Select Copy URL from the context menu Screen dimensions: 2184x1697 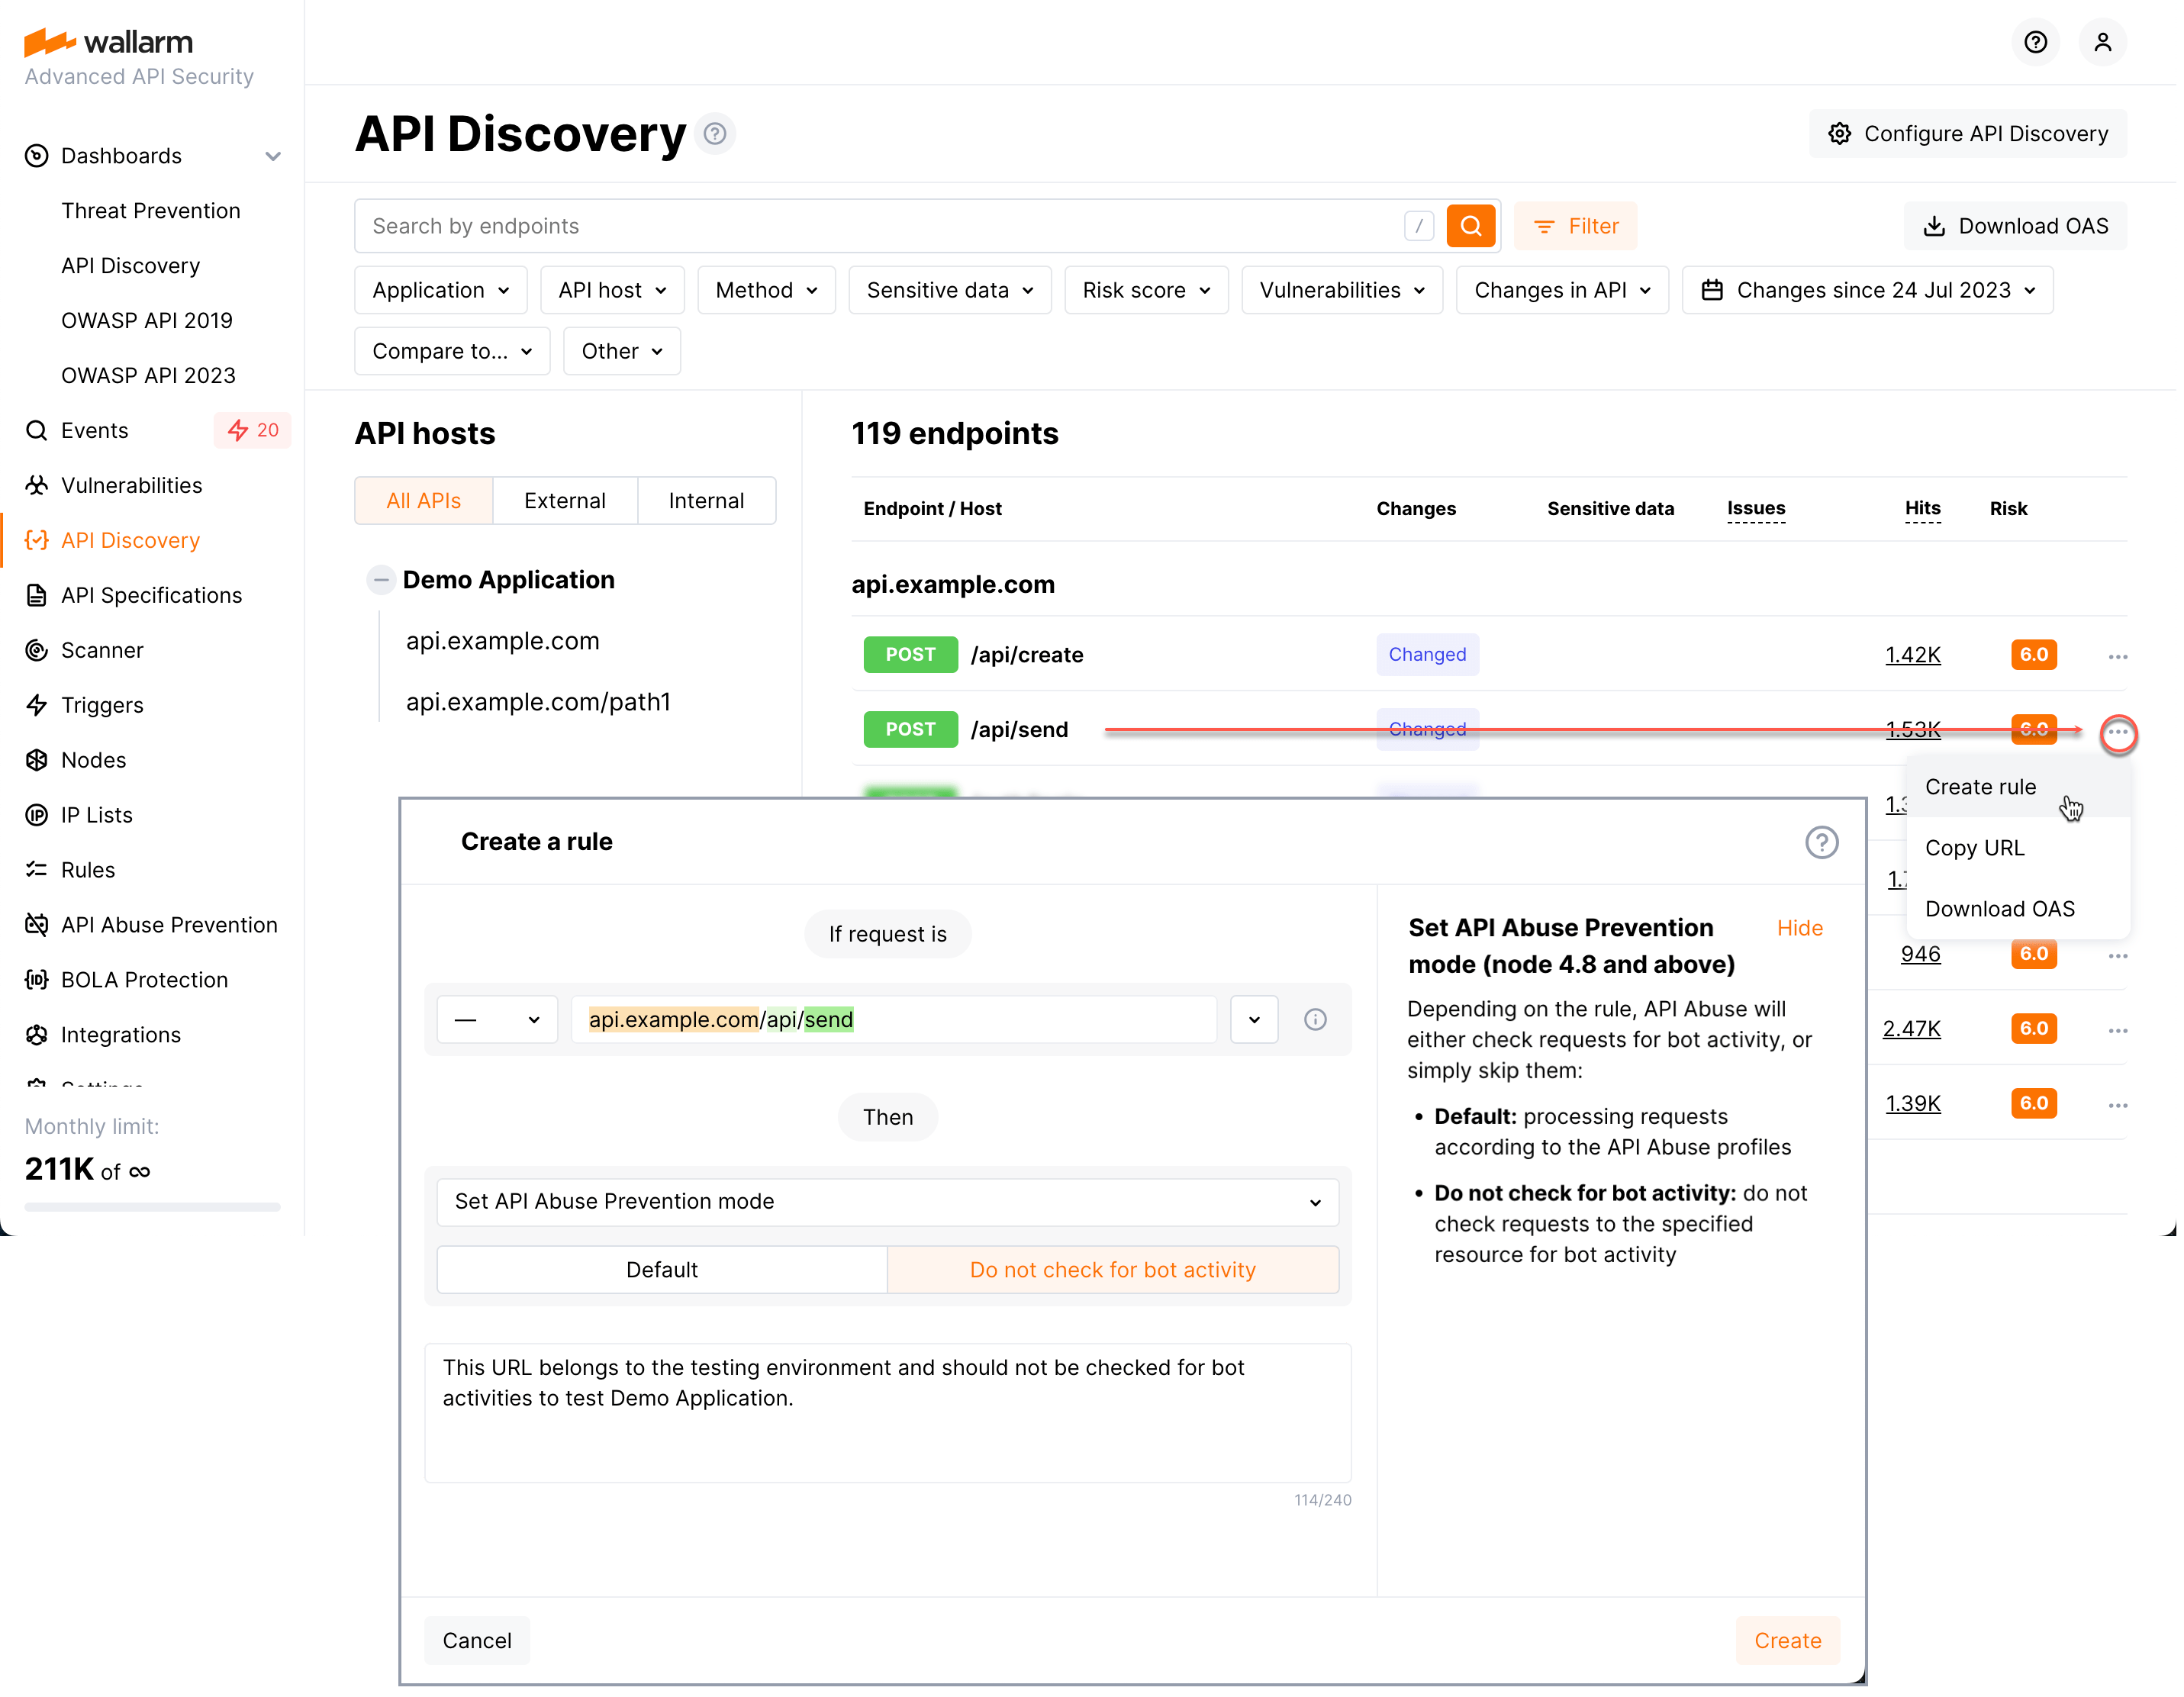(1975, 847)
